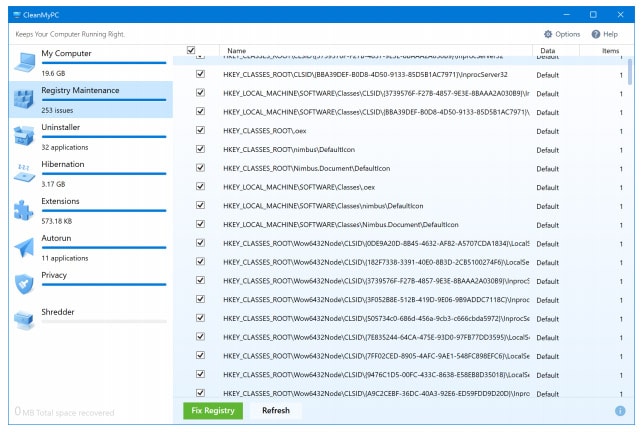The width and height of the screenshot is (642, 432).
Task: Click the '573.18 KB' Extensions size label
Action: pyautogui.click(x=57, y=221)
